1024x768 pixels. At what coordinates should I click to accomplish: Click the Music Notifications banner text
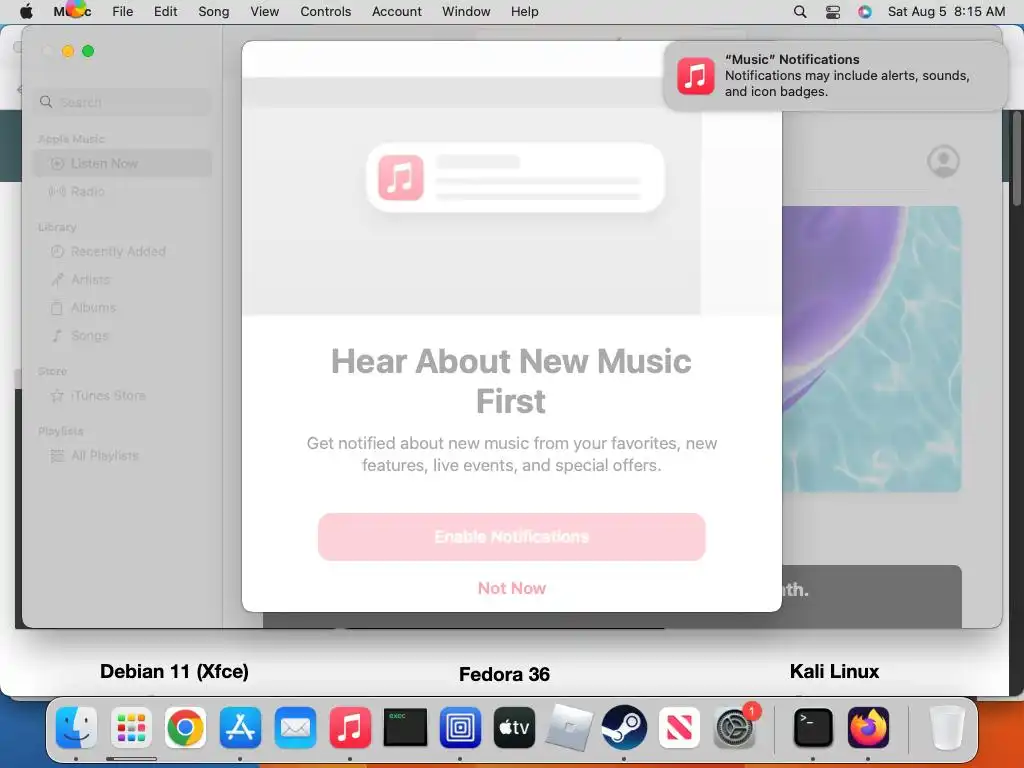[847, 76]
